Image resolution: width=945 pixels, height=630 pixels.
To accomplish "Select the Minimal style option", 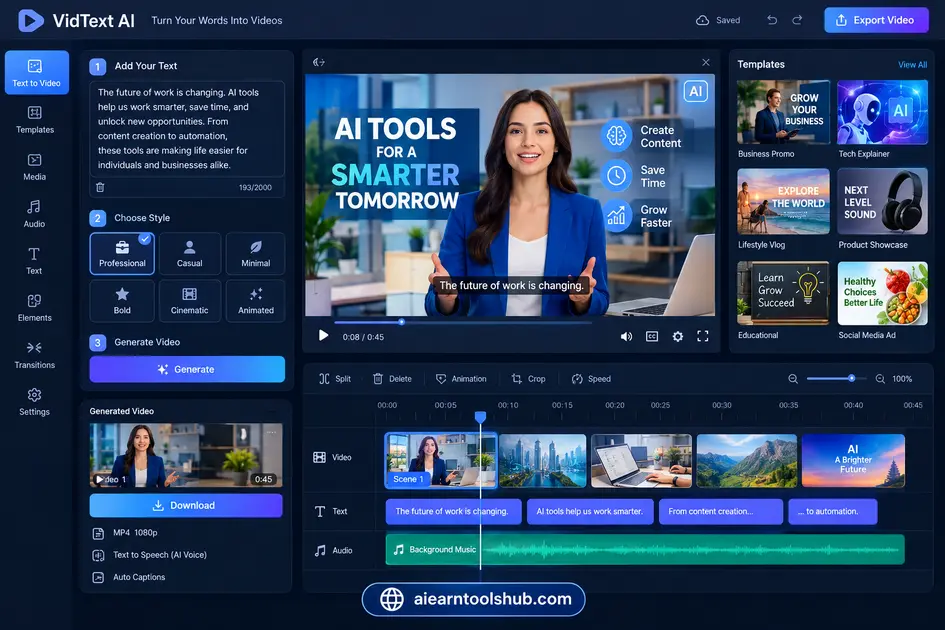I will (x=256, y=253).
